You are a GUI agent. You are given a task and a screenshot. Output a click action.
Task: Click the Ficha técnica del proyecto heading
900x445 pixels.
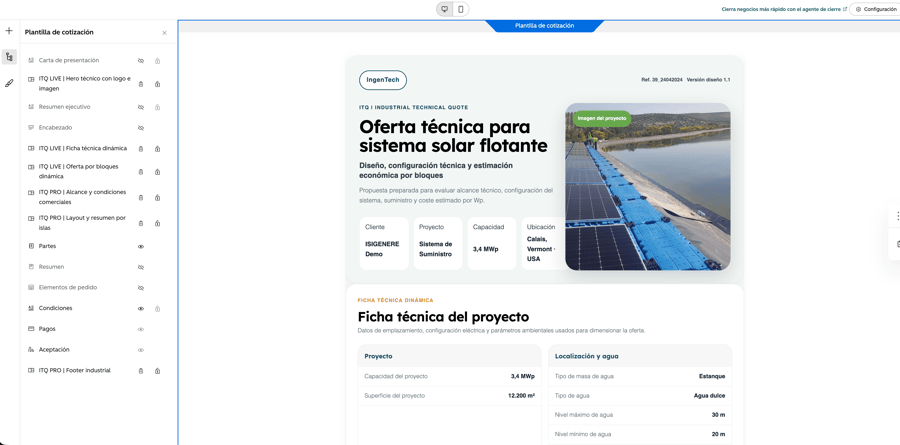pyautogui.click(x=443, y=317)
